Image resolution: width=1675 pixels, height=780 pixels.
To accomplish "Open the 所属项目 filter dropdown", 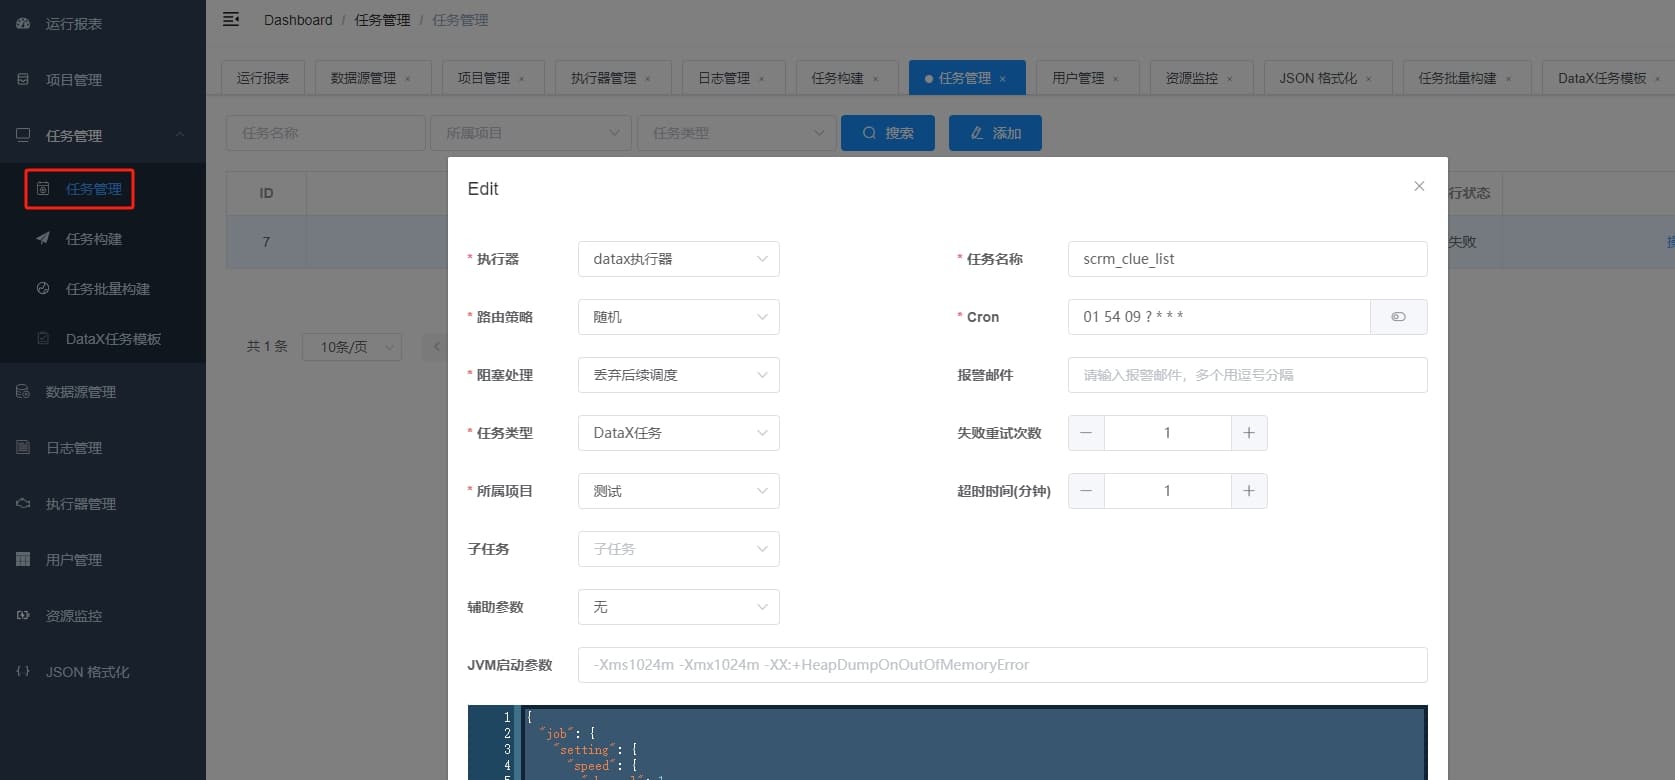I will coord(531,133).
